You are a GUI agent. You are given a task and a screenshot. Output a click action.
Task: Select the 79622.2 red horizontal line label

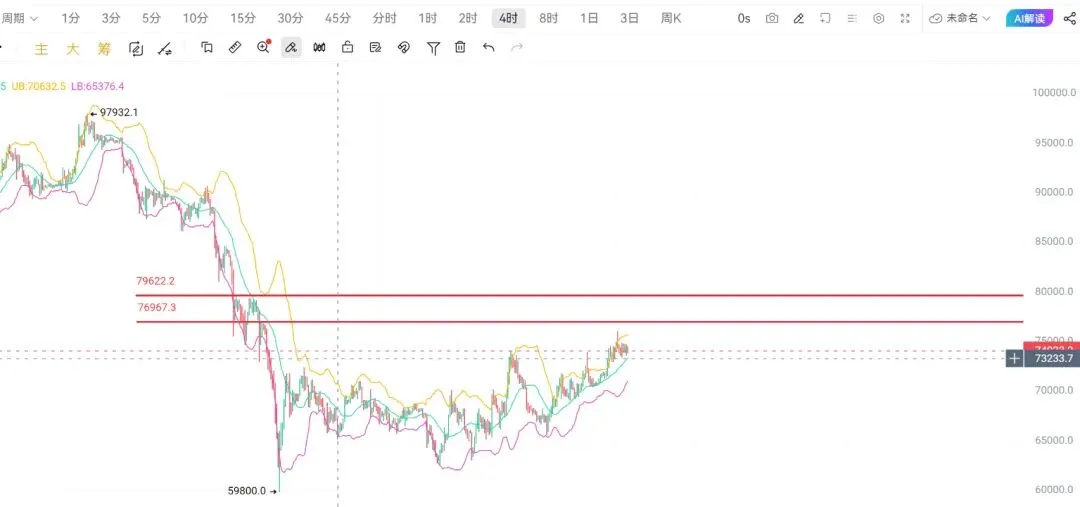156,281
